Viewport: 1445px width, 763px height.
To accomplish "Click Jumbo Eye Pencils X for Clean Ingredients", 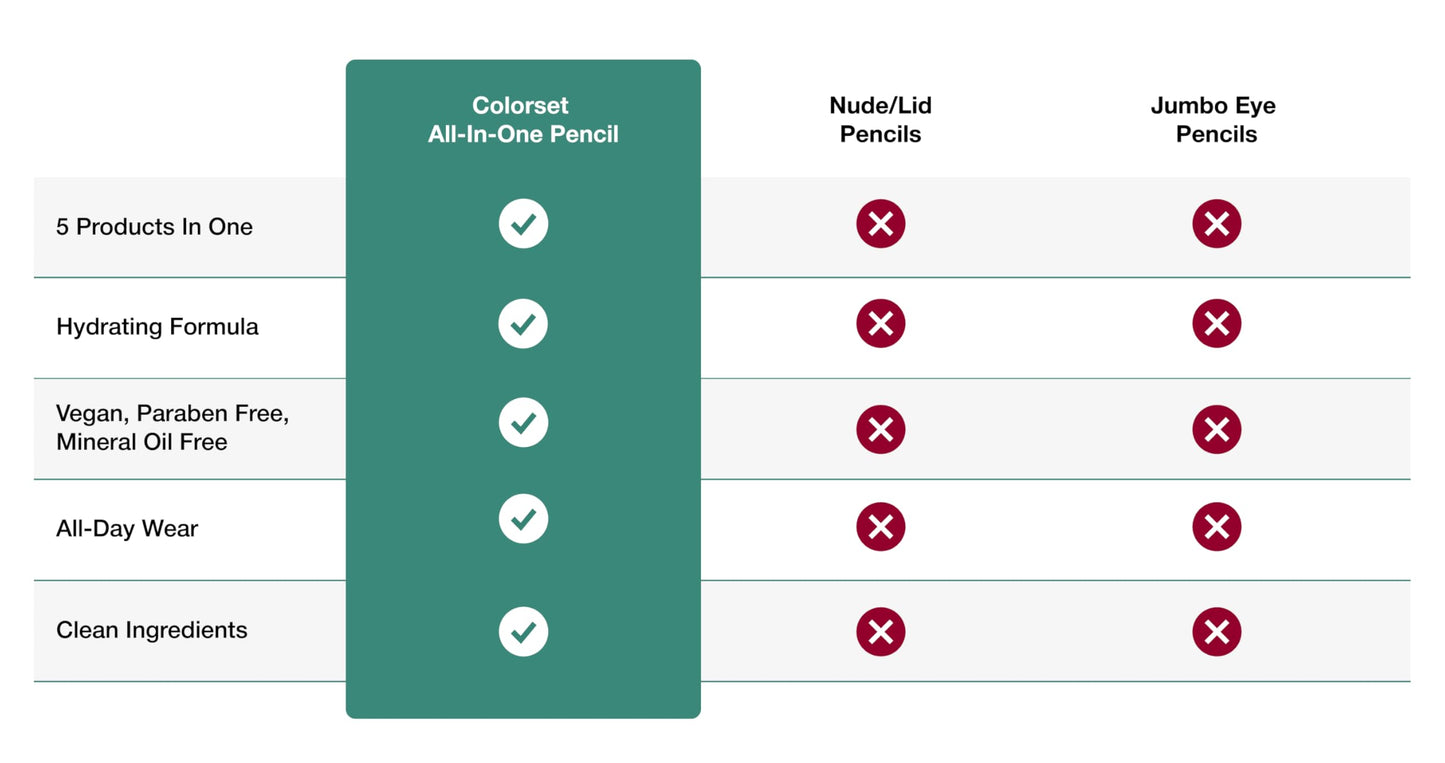I will 1216,632.
